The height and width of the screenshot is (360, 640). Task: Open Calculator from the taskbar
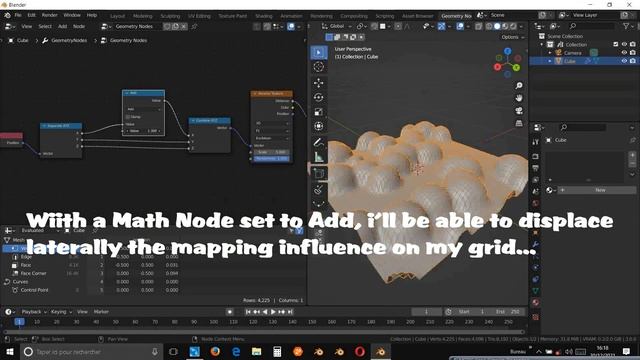(277, 351)
